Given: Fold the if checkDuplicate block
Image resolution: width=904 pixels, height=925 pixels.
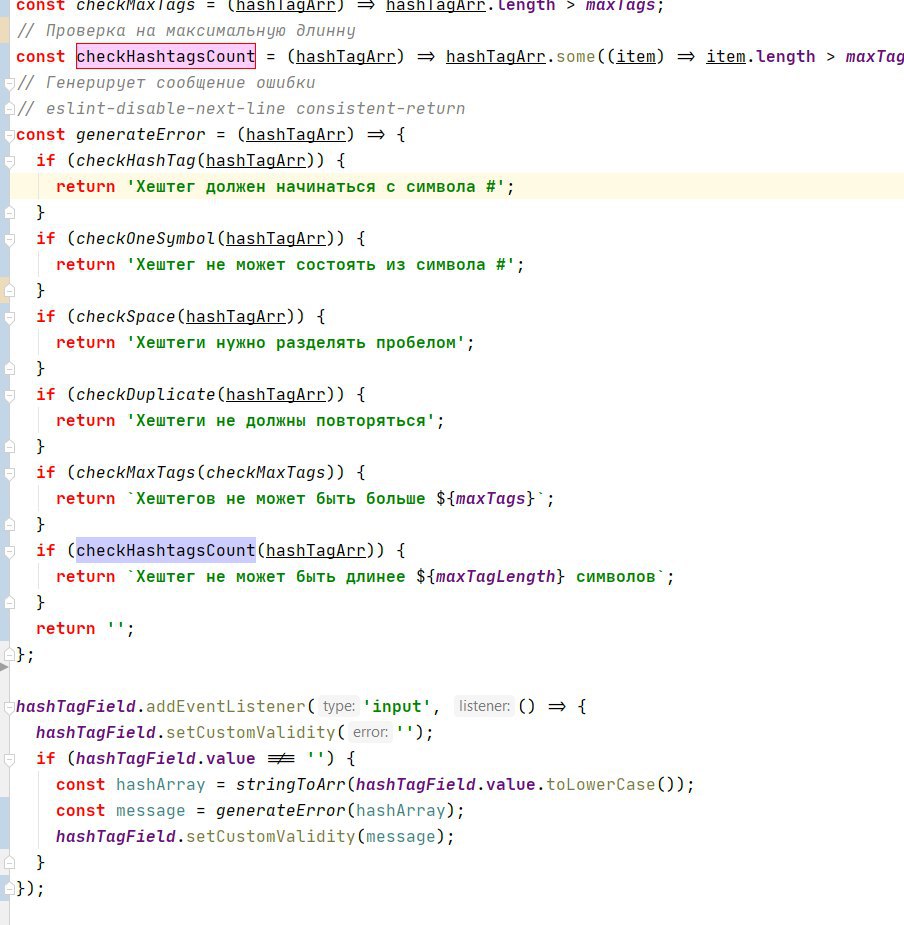Looking at the screenshot, I should click(9, 395).
